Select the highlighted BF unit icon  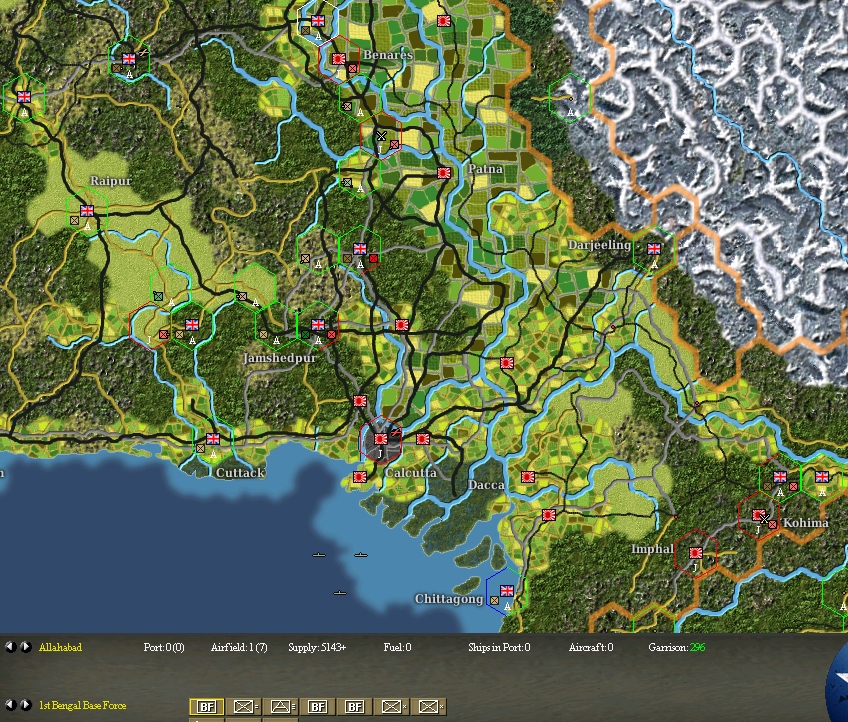[207, 706]
